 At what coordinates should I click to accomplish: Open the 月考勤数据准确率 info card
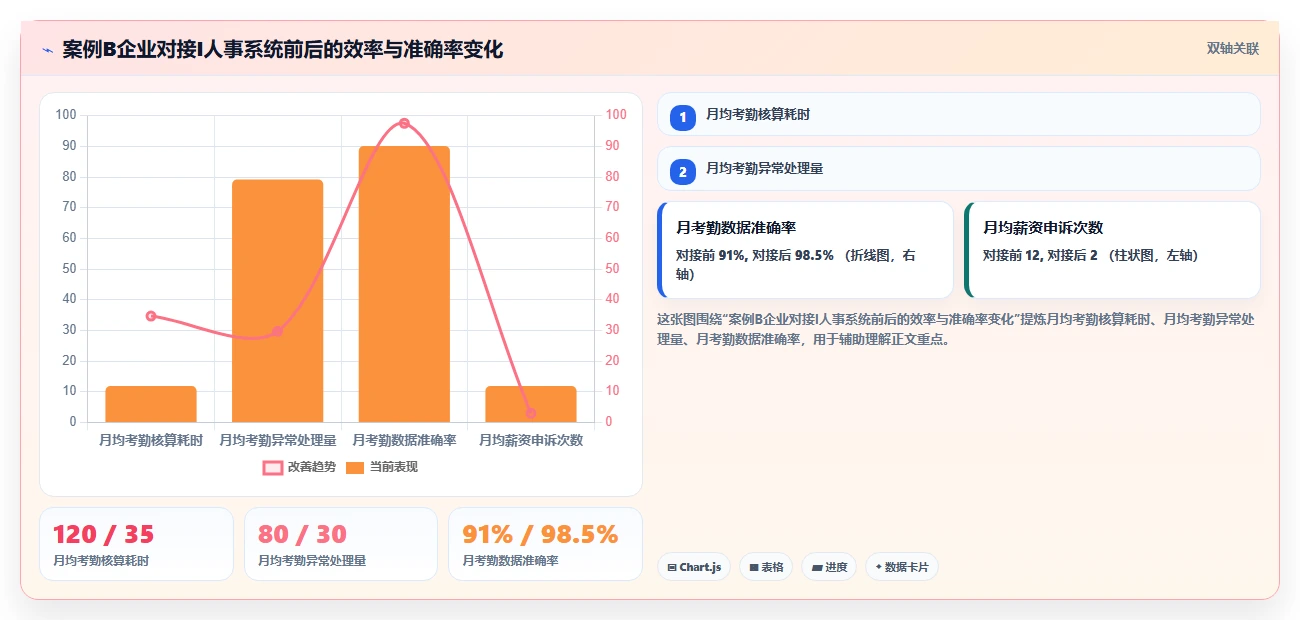[x=805, y=250]
